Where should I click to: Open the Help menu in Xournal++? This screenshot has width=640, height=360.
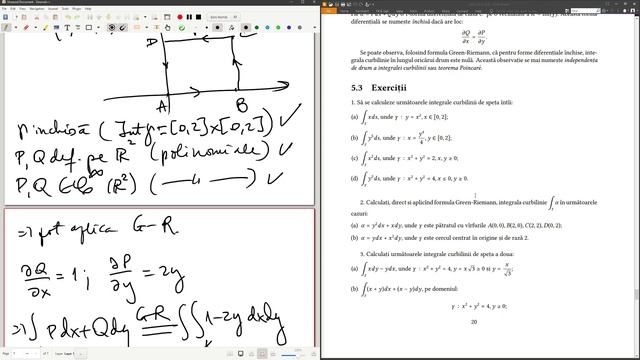pyautogui.click(x=88, y=9)
